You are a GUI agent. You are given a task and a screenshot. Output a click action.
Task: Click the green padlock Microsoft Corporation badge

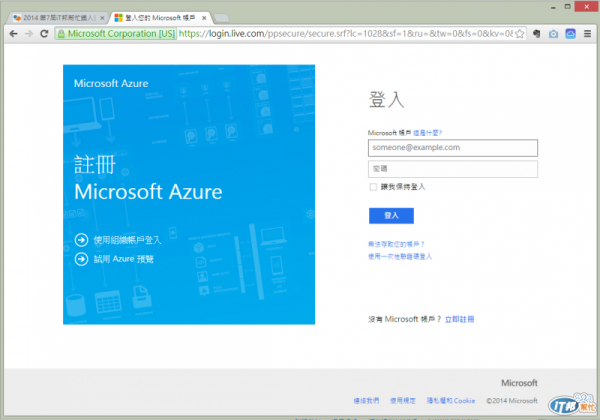coord(116,34)
